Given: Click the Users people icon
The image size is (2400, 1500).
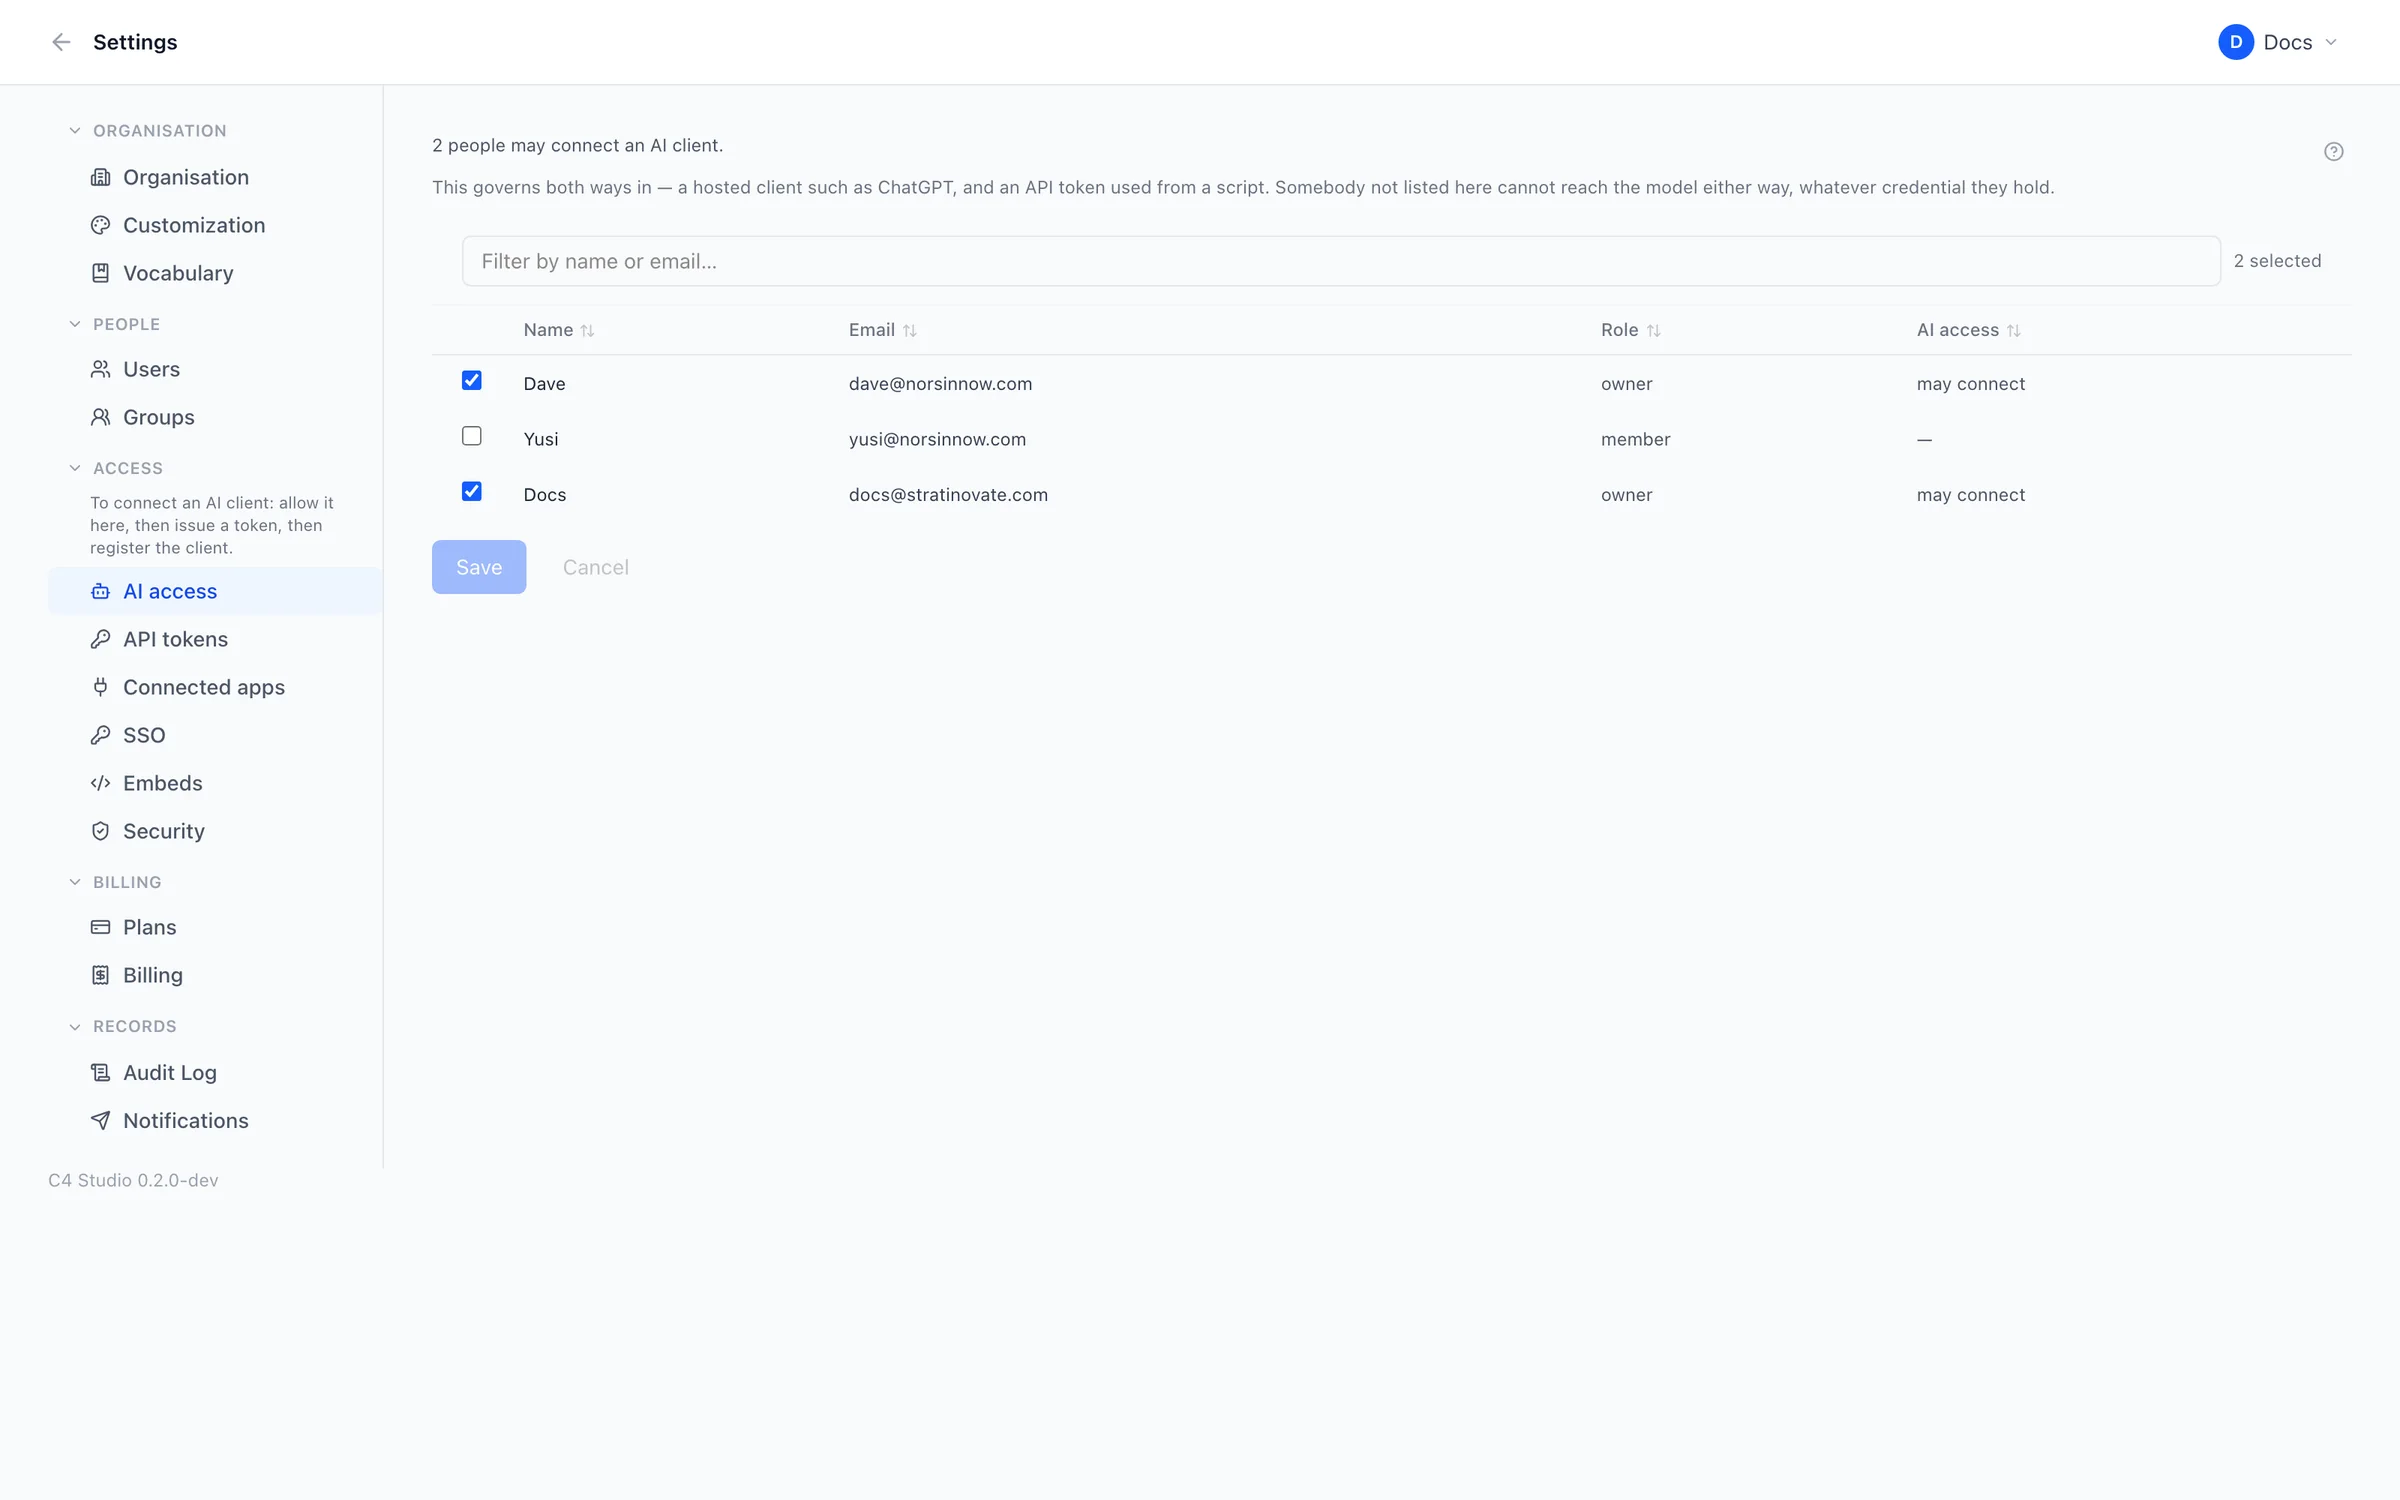Looking at the screenshot, I should 100,369.
